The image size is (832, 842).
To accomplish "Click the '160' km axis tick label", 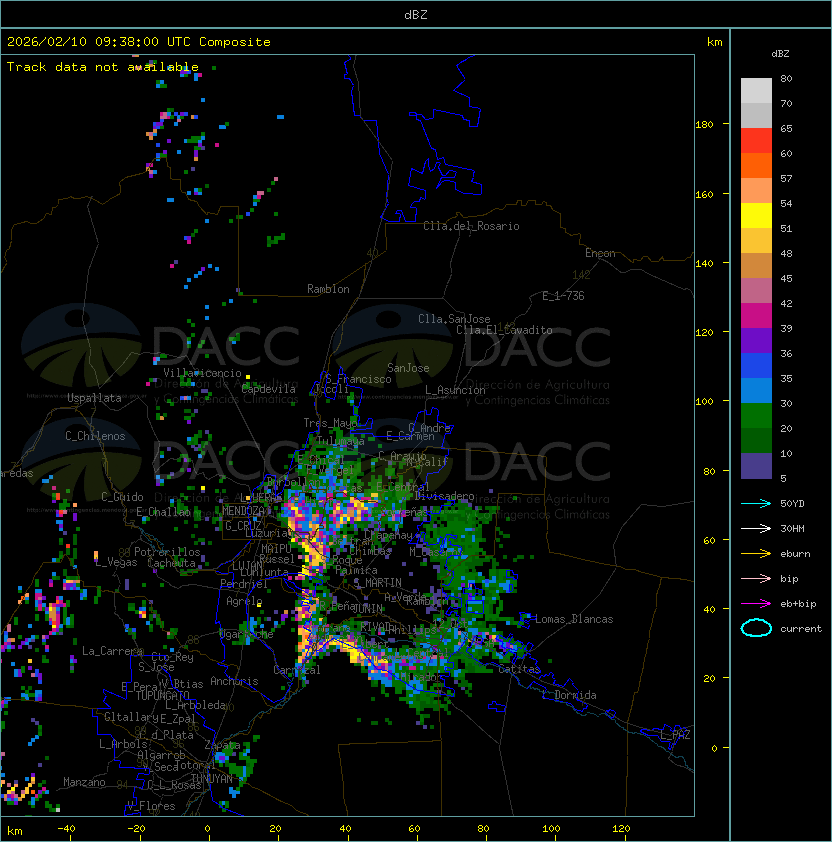I will [704, 194].
